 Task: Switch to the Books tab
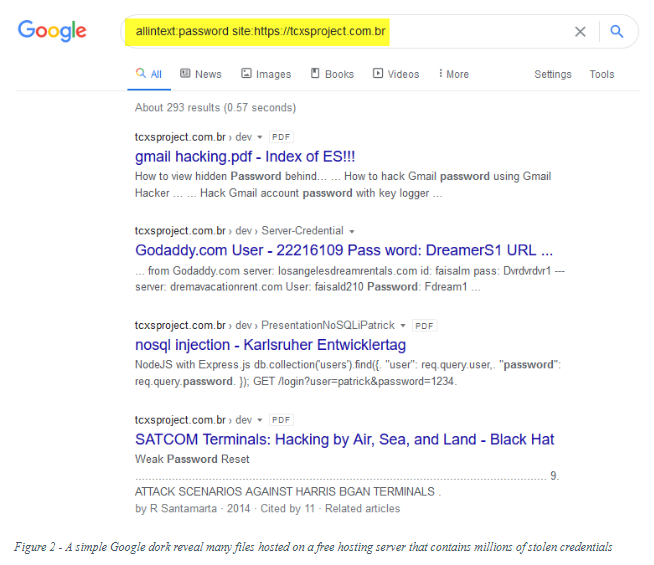[332, 74]
